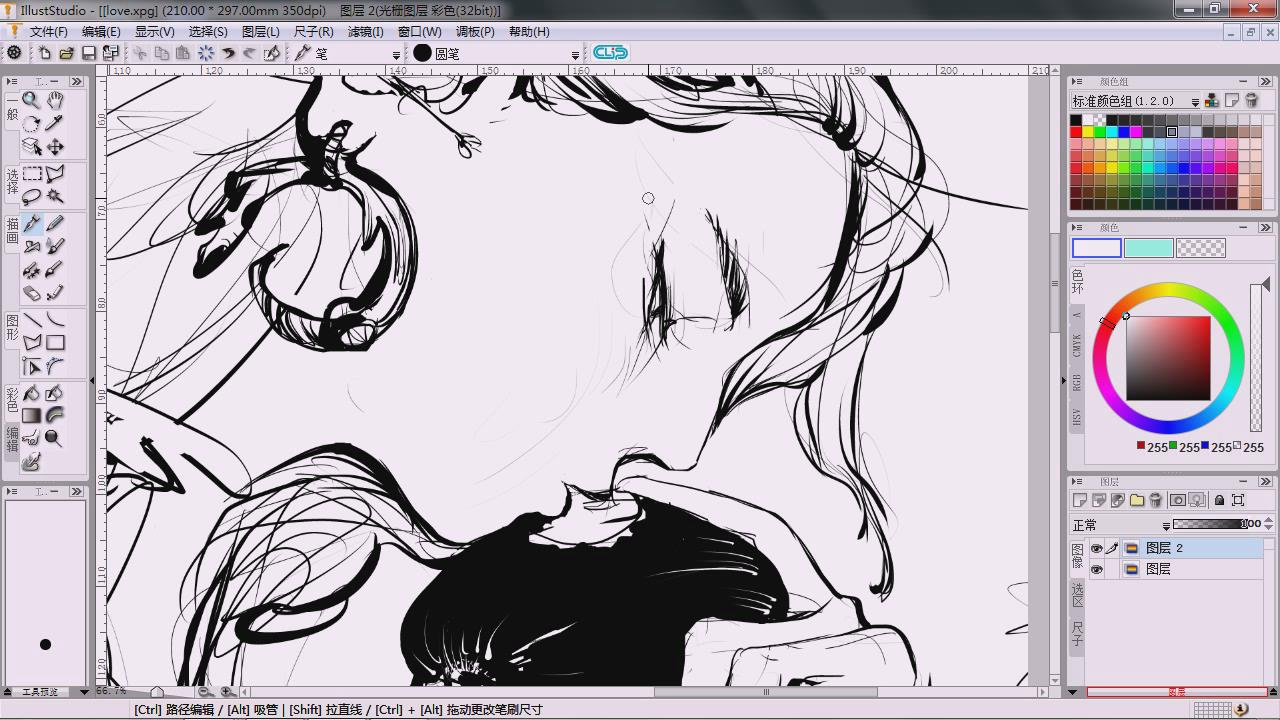Click the undo arrow icon
Screen dimensions: 1280x720
pos(228,53)
